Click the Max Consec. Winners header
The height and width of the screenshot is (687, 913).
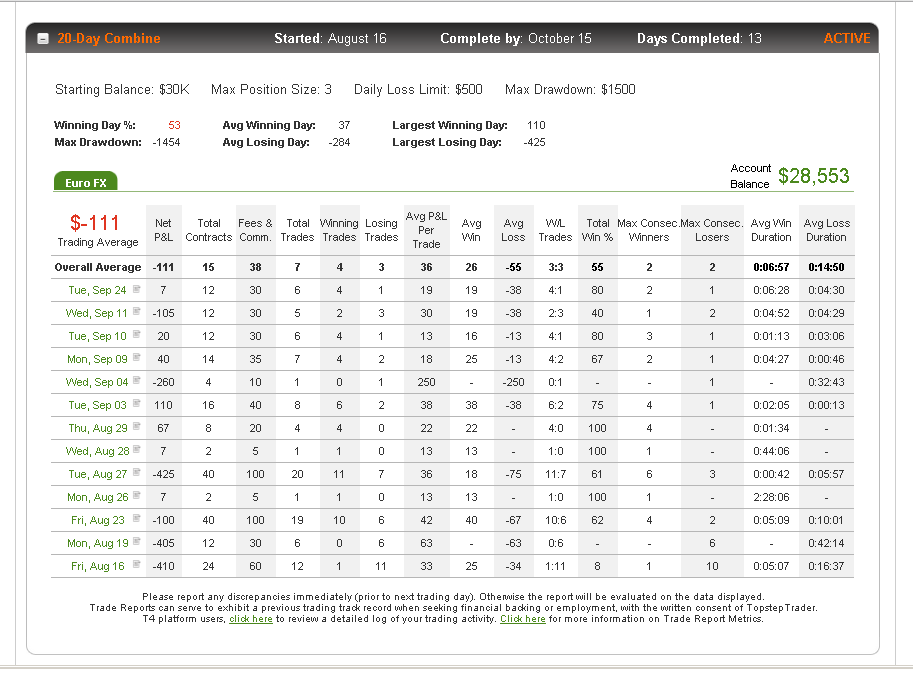tap(649, 230)
